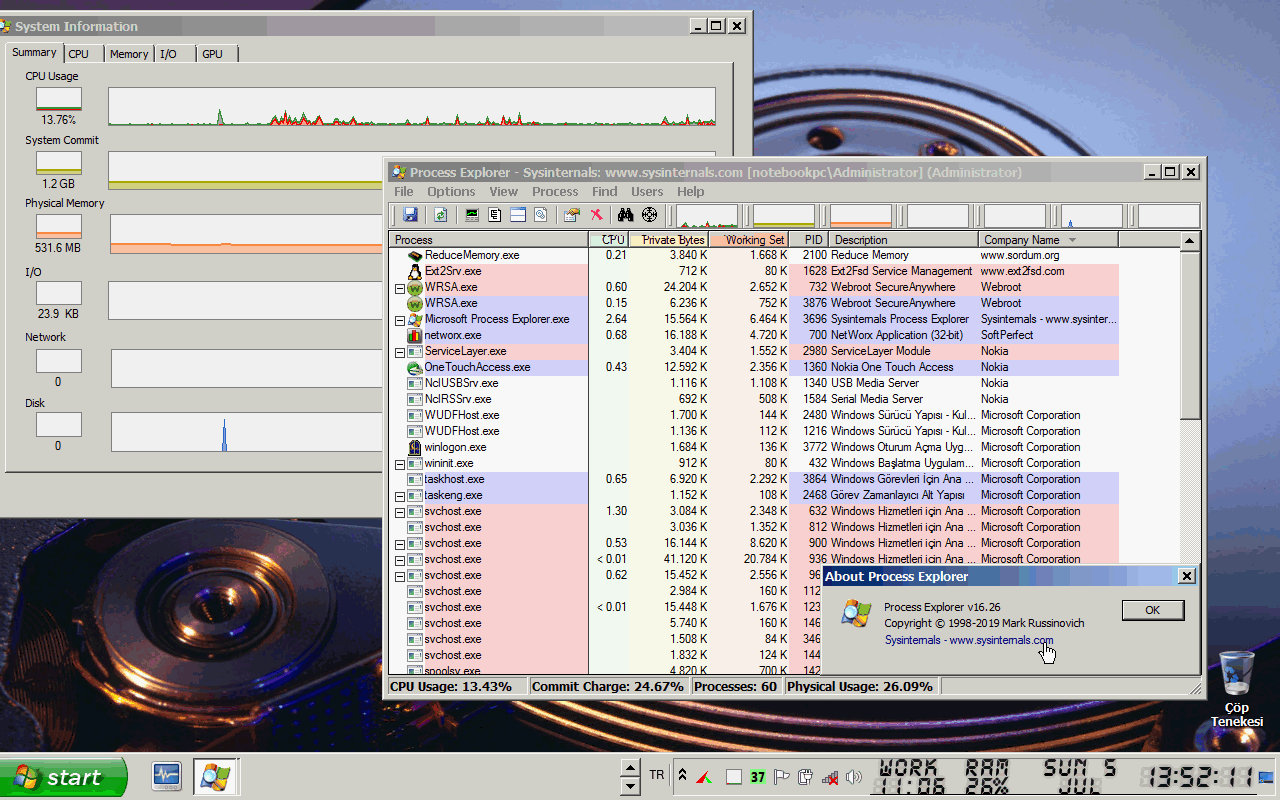Open System Information via toolbar icon
This screenshot has height=800, width=1280.
pos(471,215)
